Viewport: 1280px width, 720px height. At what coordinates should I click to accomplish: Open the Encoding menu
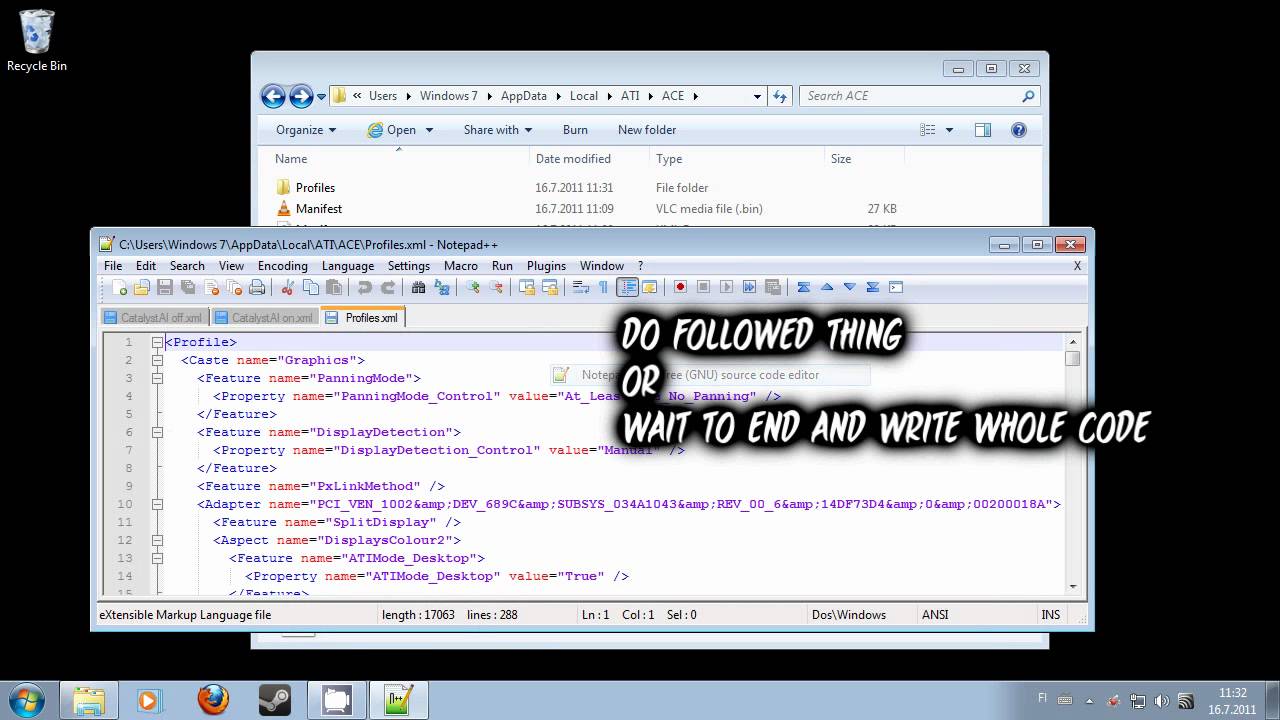pyautogui.click(x=283, y=266)
